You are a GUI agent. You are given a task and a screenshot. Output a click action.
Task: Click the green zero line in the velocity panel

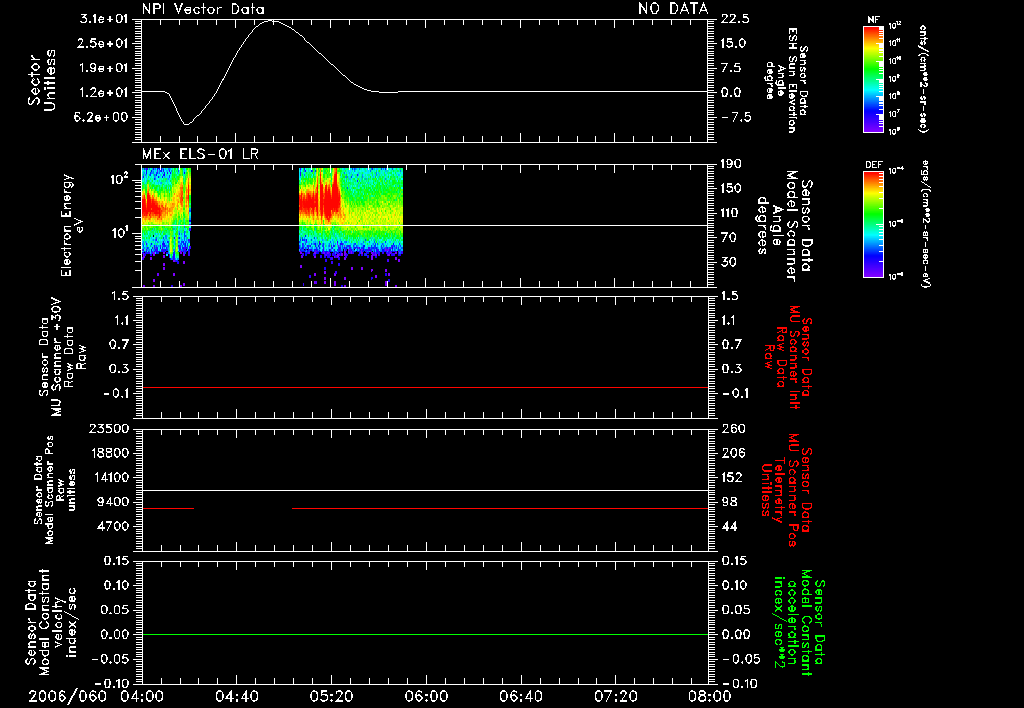tap(425, 634)
